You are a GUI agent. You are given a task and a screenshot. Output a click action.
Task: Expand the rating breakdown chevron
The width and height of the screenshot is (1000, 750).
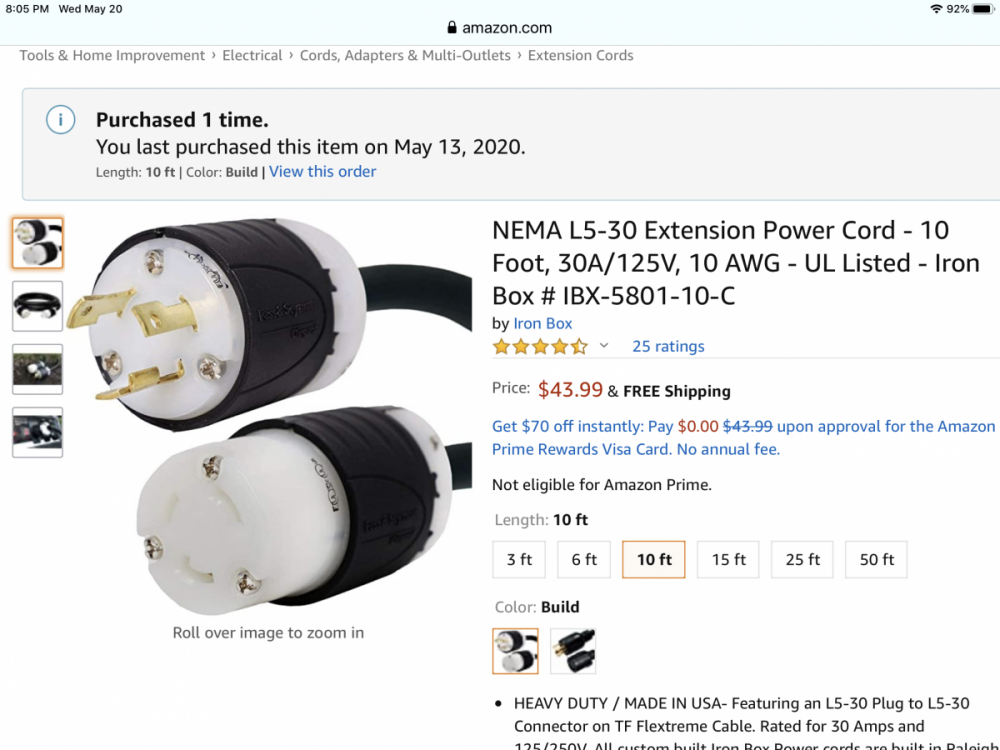coord(604,346)
